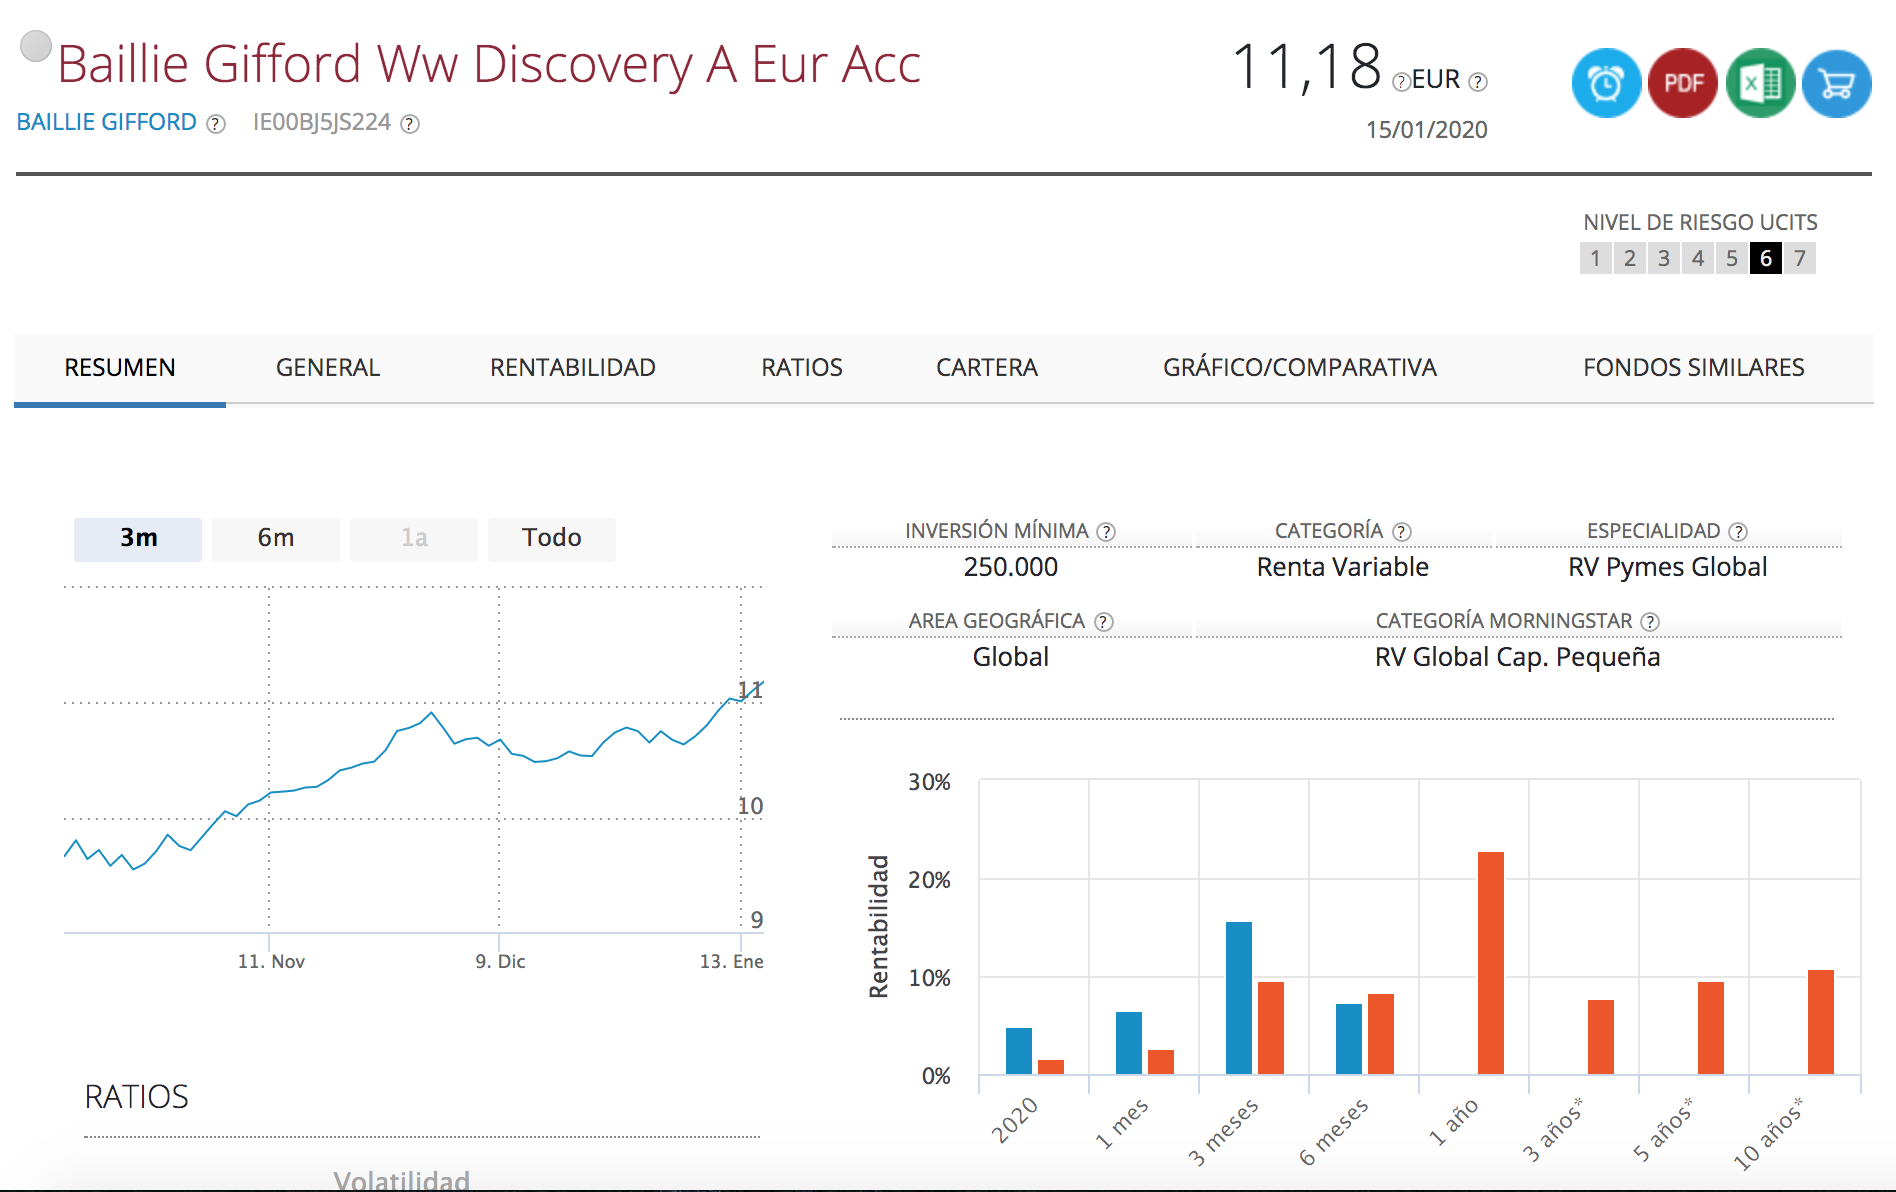1896x1192 pixels.
Task: Show the full history with Todo
Action: point(551,538)
